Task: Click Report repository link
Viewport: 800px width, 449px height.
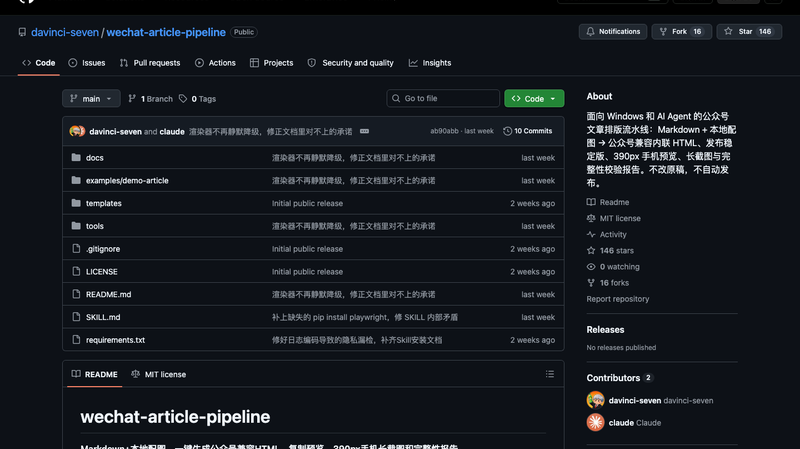Action: (x=618, y=299)
